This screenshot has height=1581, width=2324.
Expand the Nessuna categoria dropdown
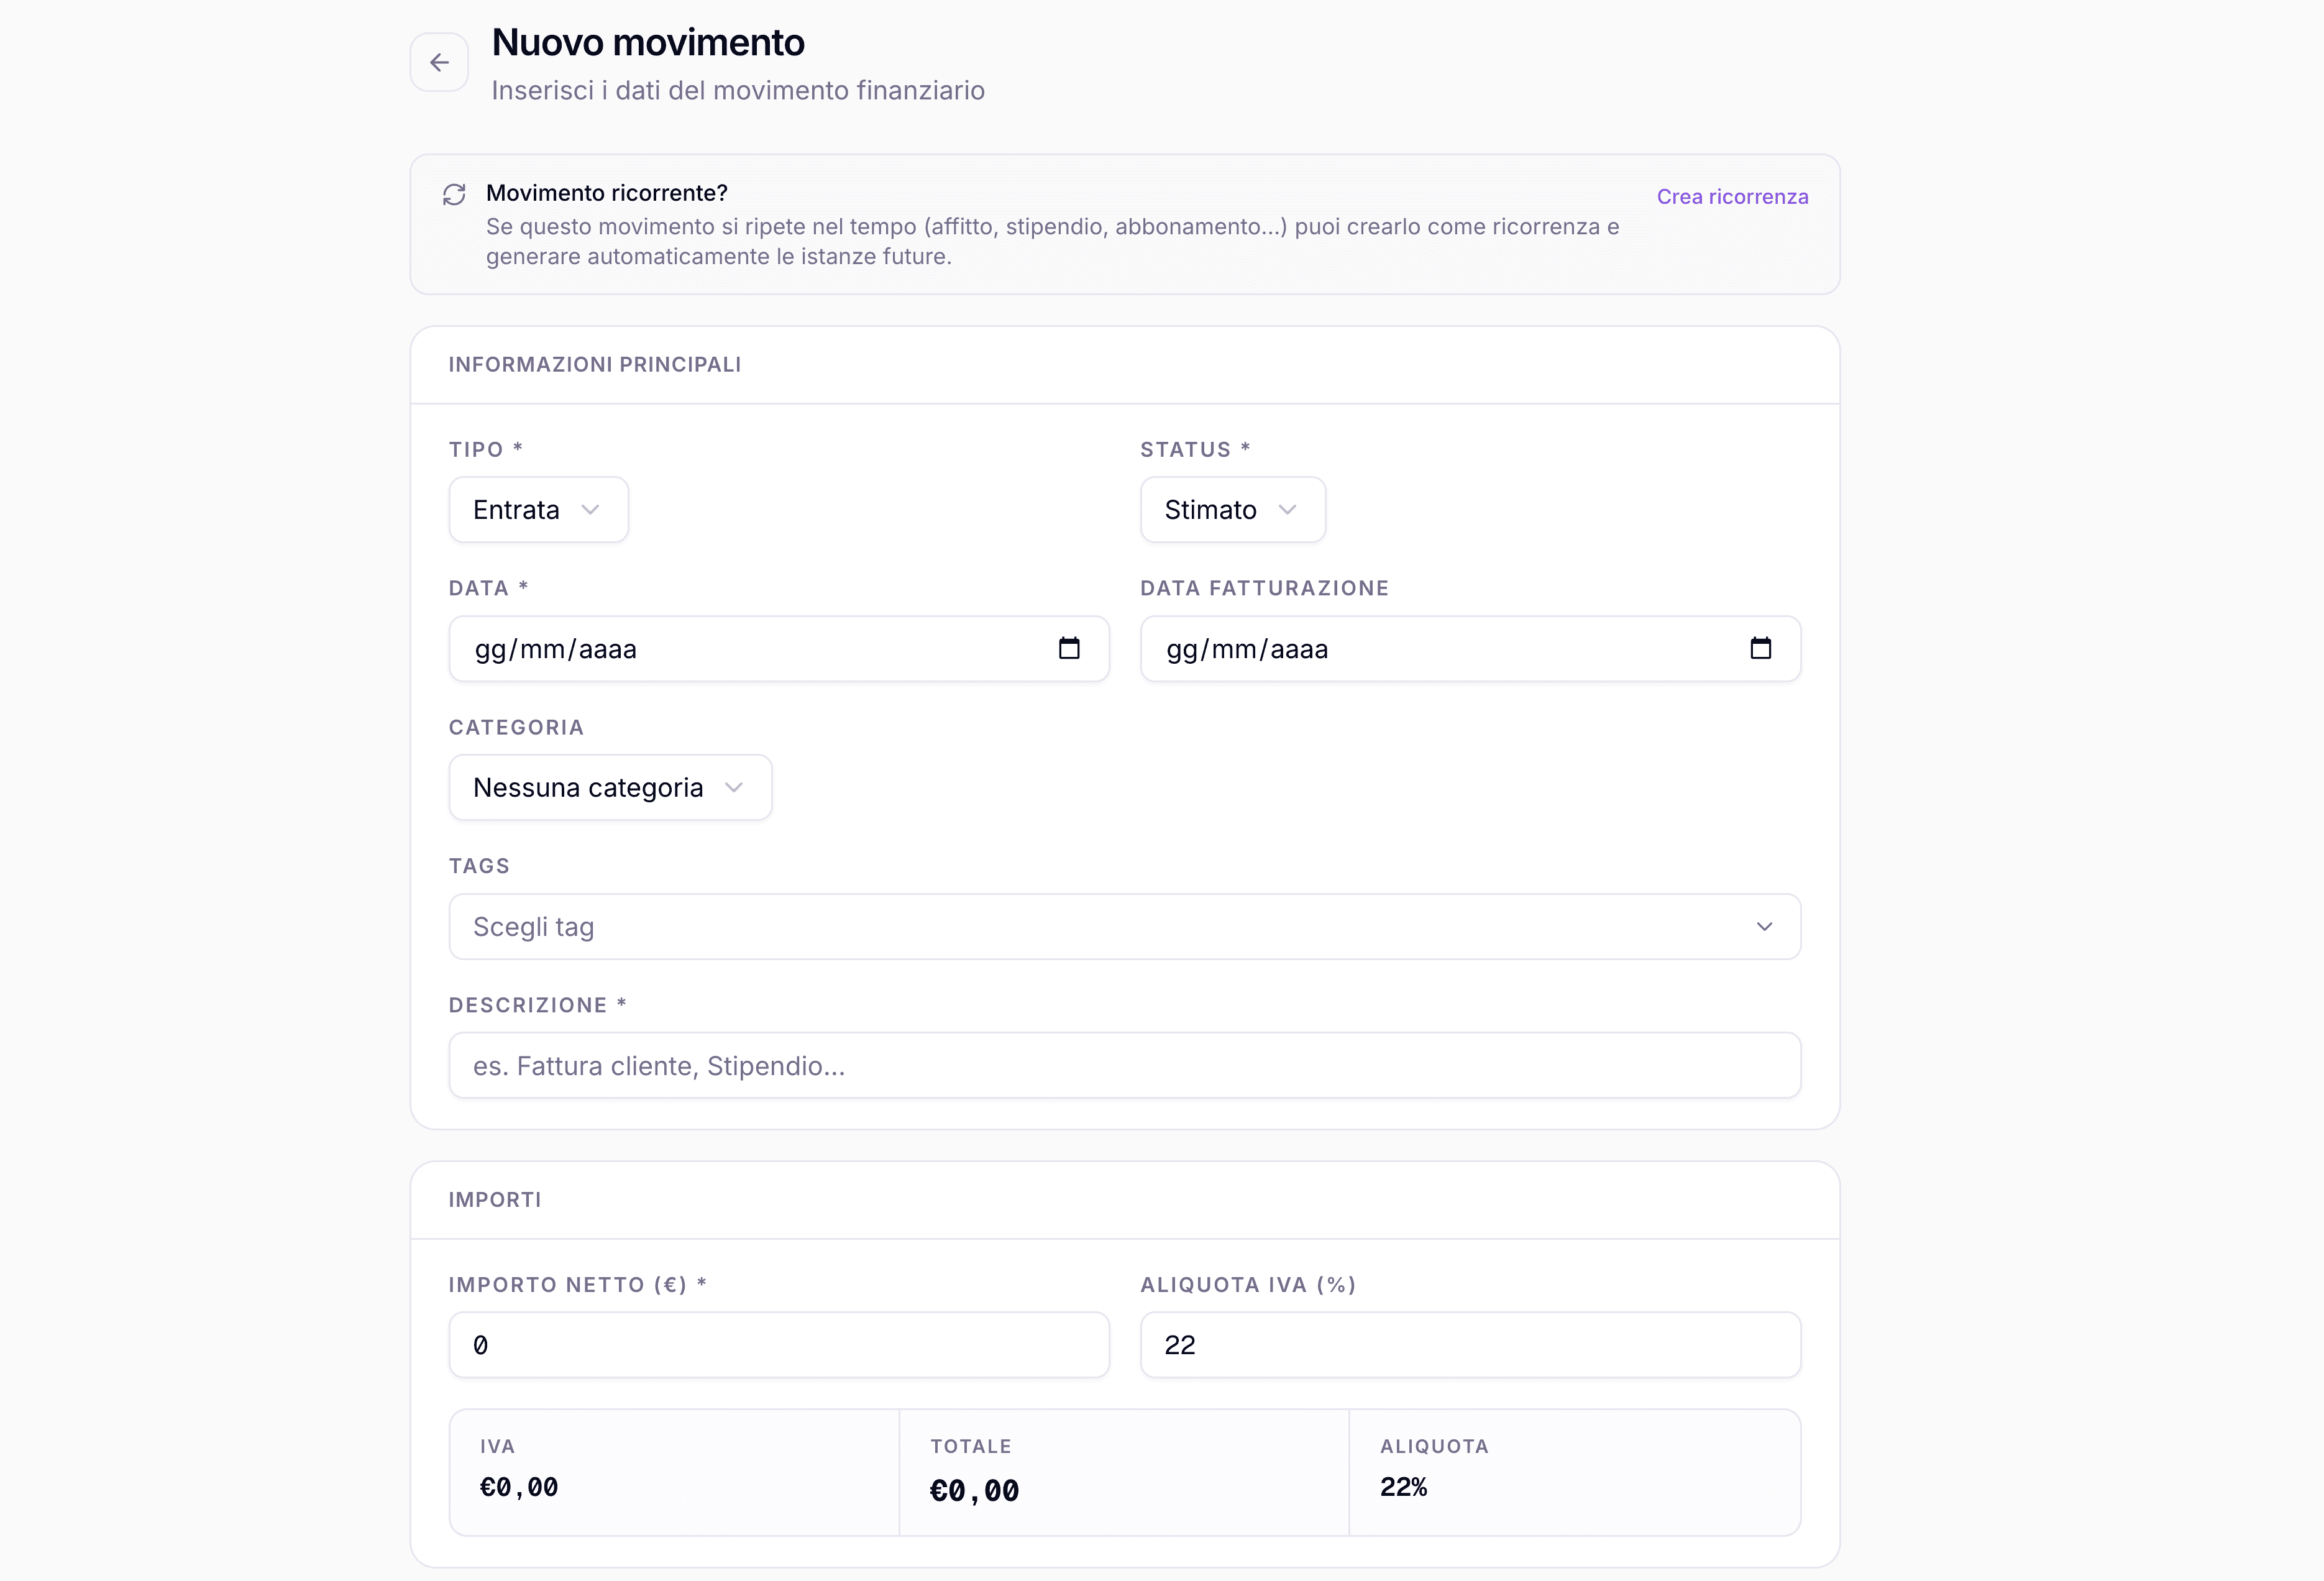click(610, 788)
